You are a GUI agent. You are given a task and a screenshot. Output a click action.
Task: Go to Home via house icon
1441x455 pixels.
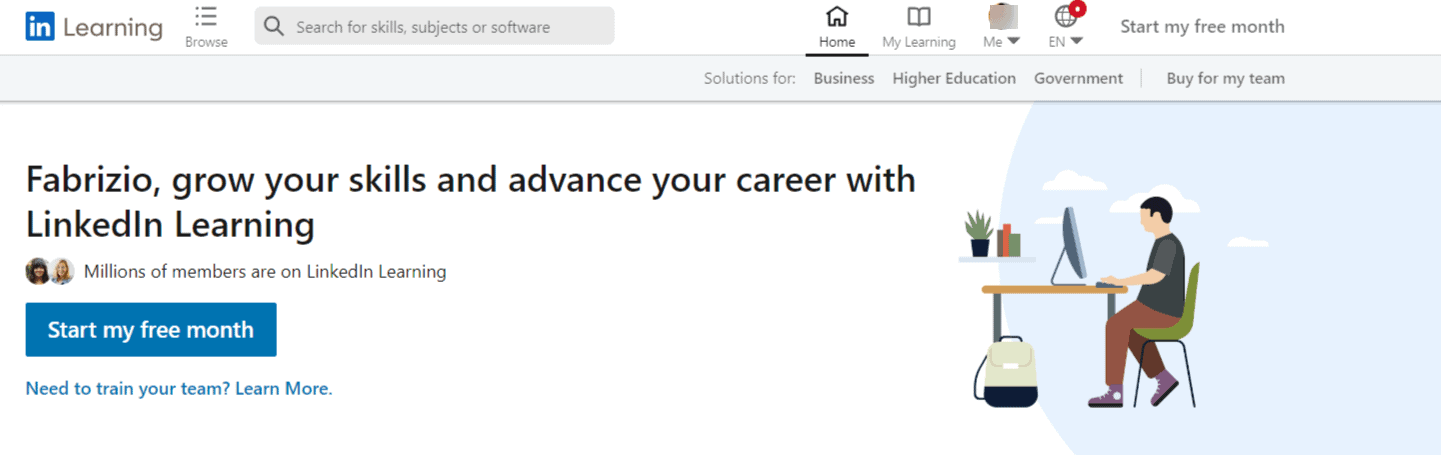pyautogui.click(x=837, y=17)
